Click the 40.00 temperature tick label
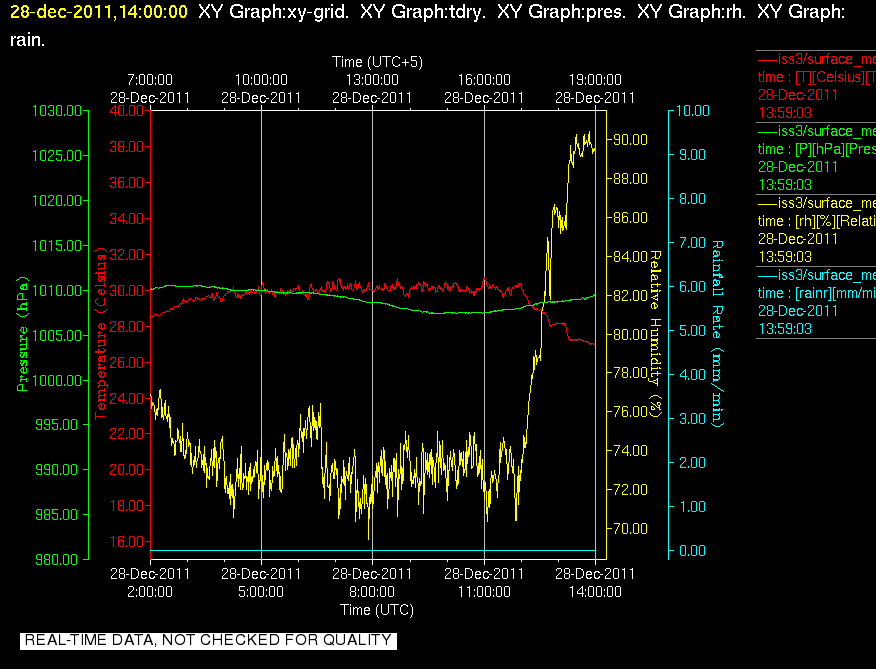Image resolution: width=876 pixels, height=669 pixels. (126, 111)
